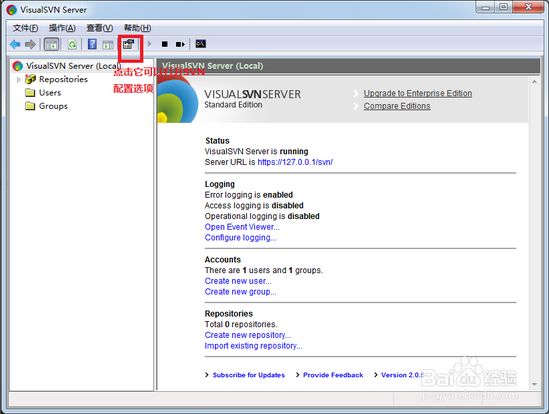Image resolution: width=549 pixels, height=414 pixels.
Task: Click the Refresh toolbar icon
Action: (72, 44)
